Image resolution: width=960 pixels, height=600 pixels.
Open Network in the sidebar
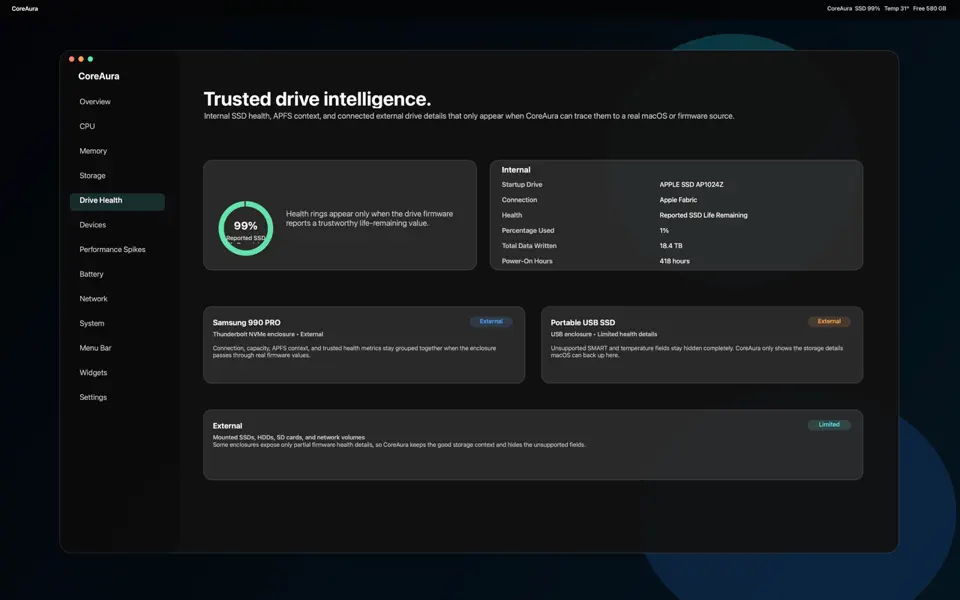tap(93, 299)
